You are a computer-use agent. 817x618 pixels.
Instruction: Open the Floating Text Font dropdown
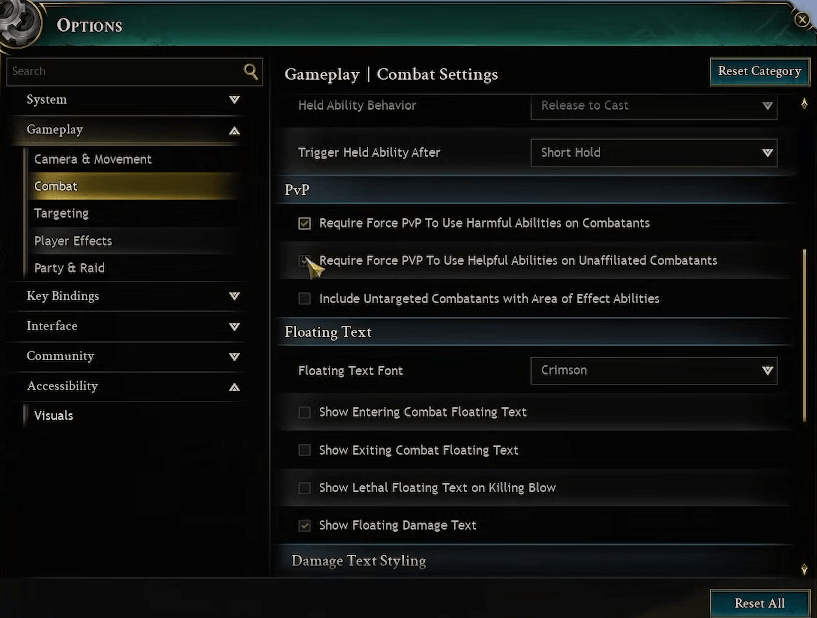pos(654,370)
